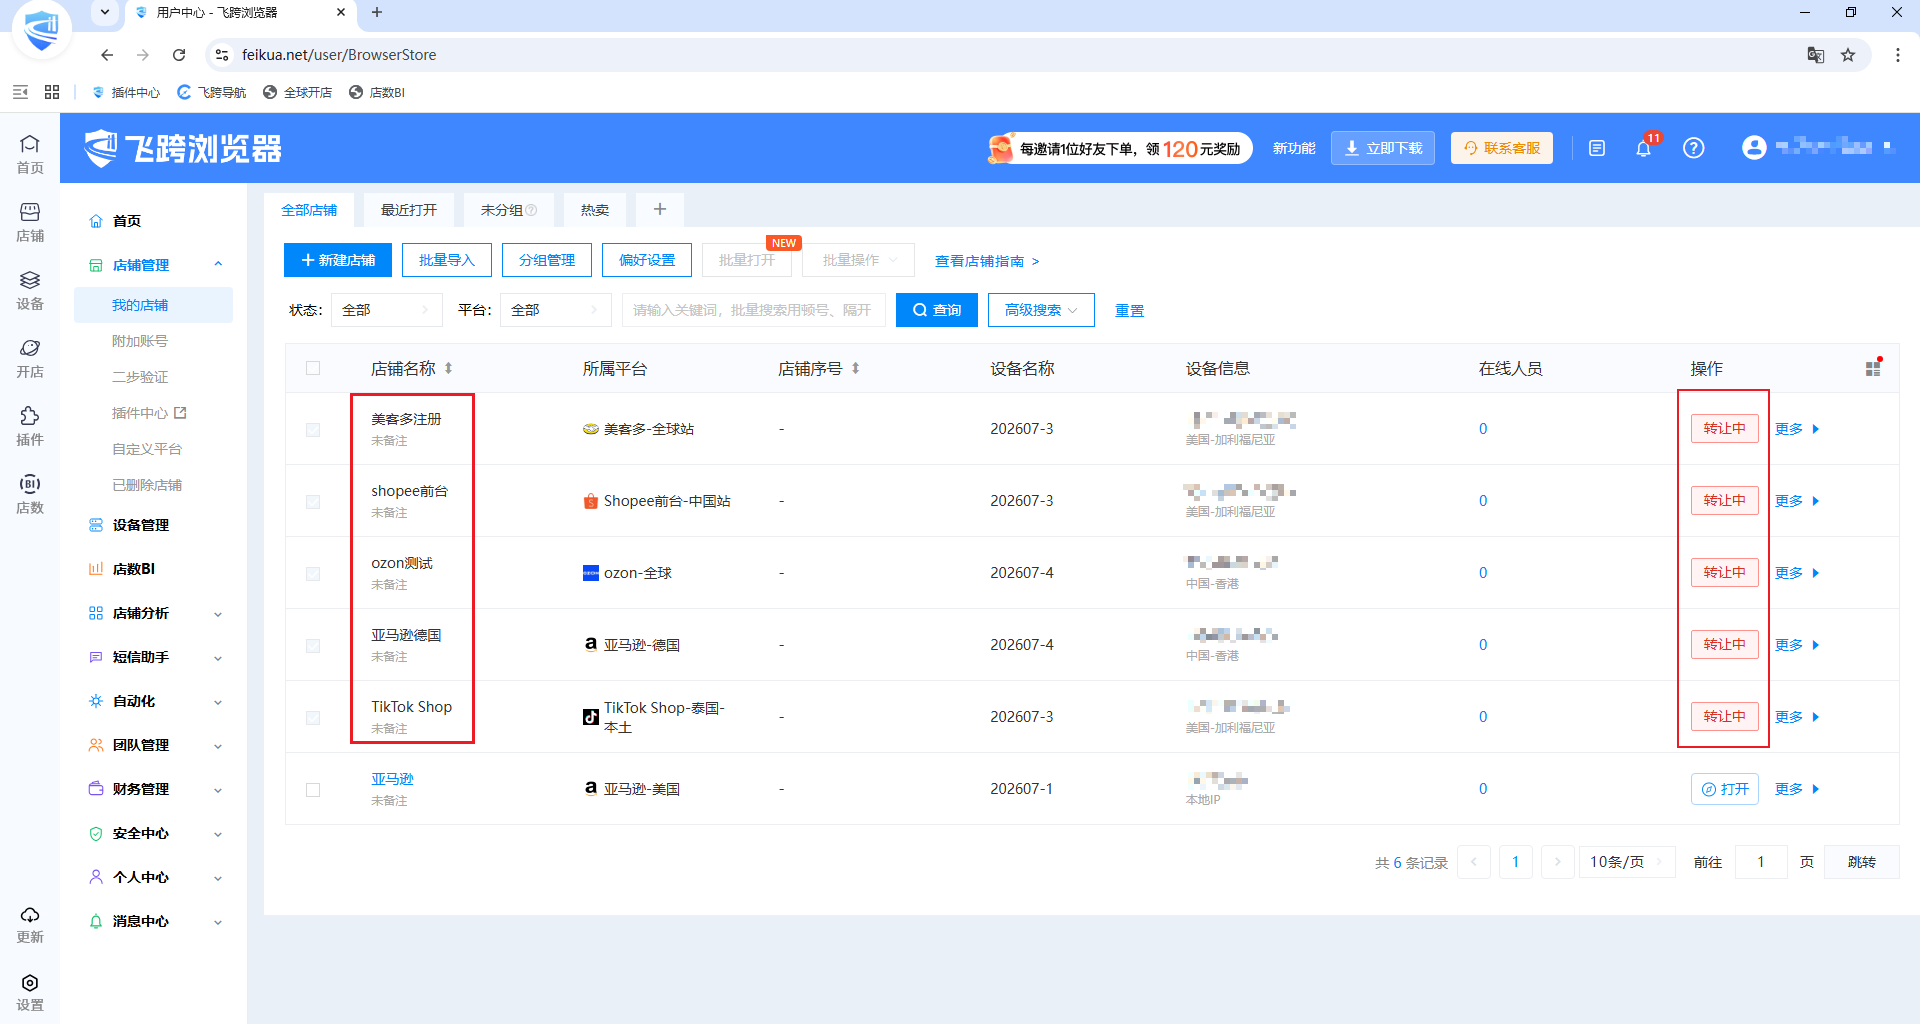Expand the 财务管理 sidebar menu
Image resolution: width=1920 pixels, height=1024 pixels.
coord(154,789)
